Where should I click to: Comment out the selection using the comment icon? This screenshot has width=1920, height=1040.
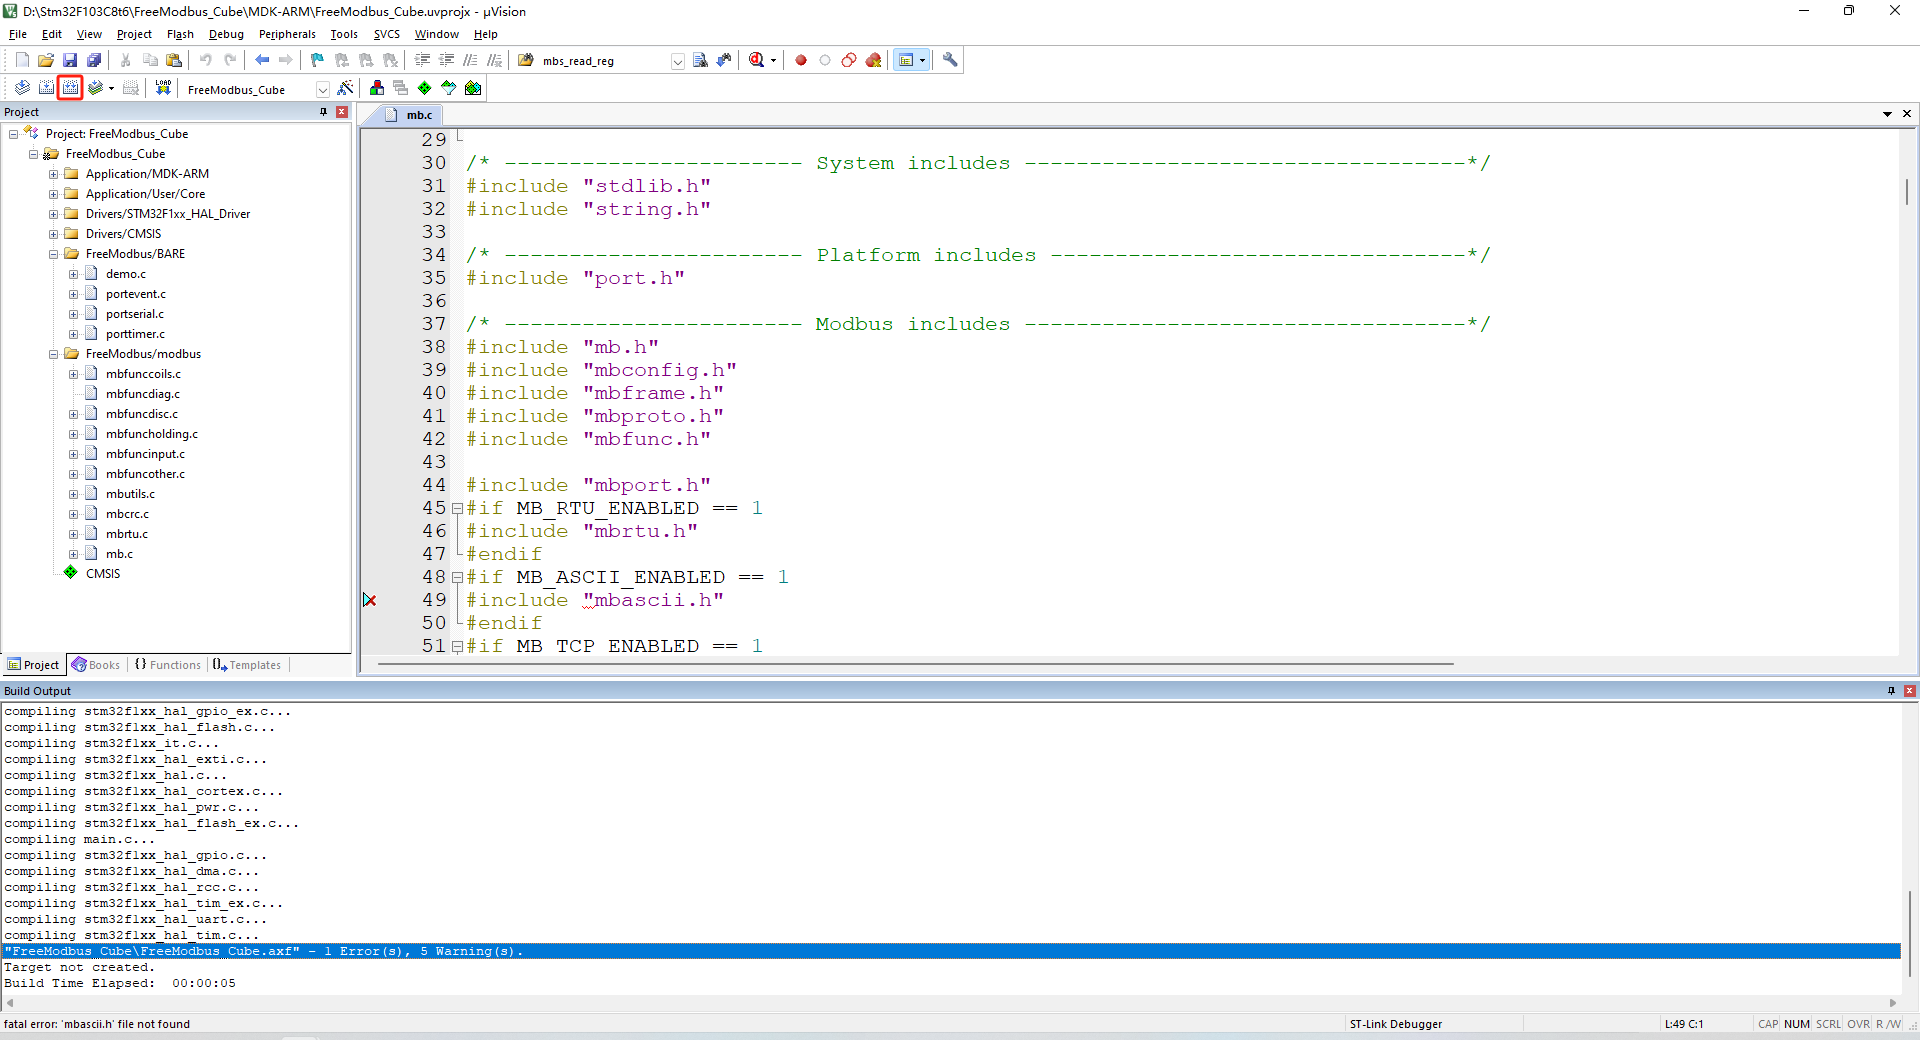coord(470,60)
